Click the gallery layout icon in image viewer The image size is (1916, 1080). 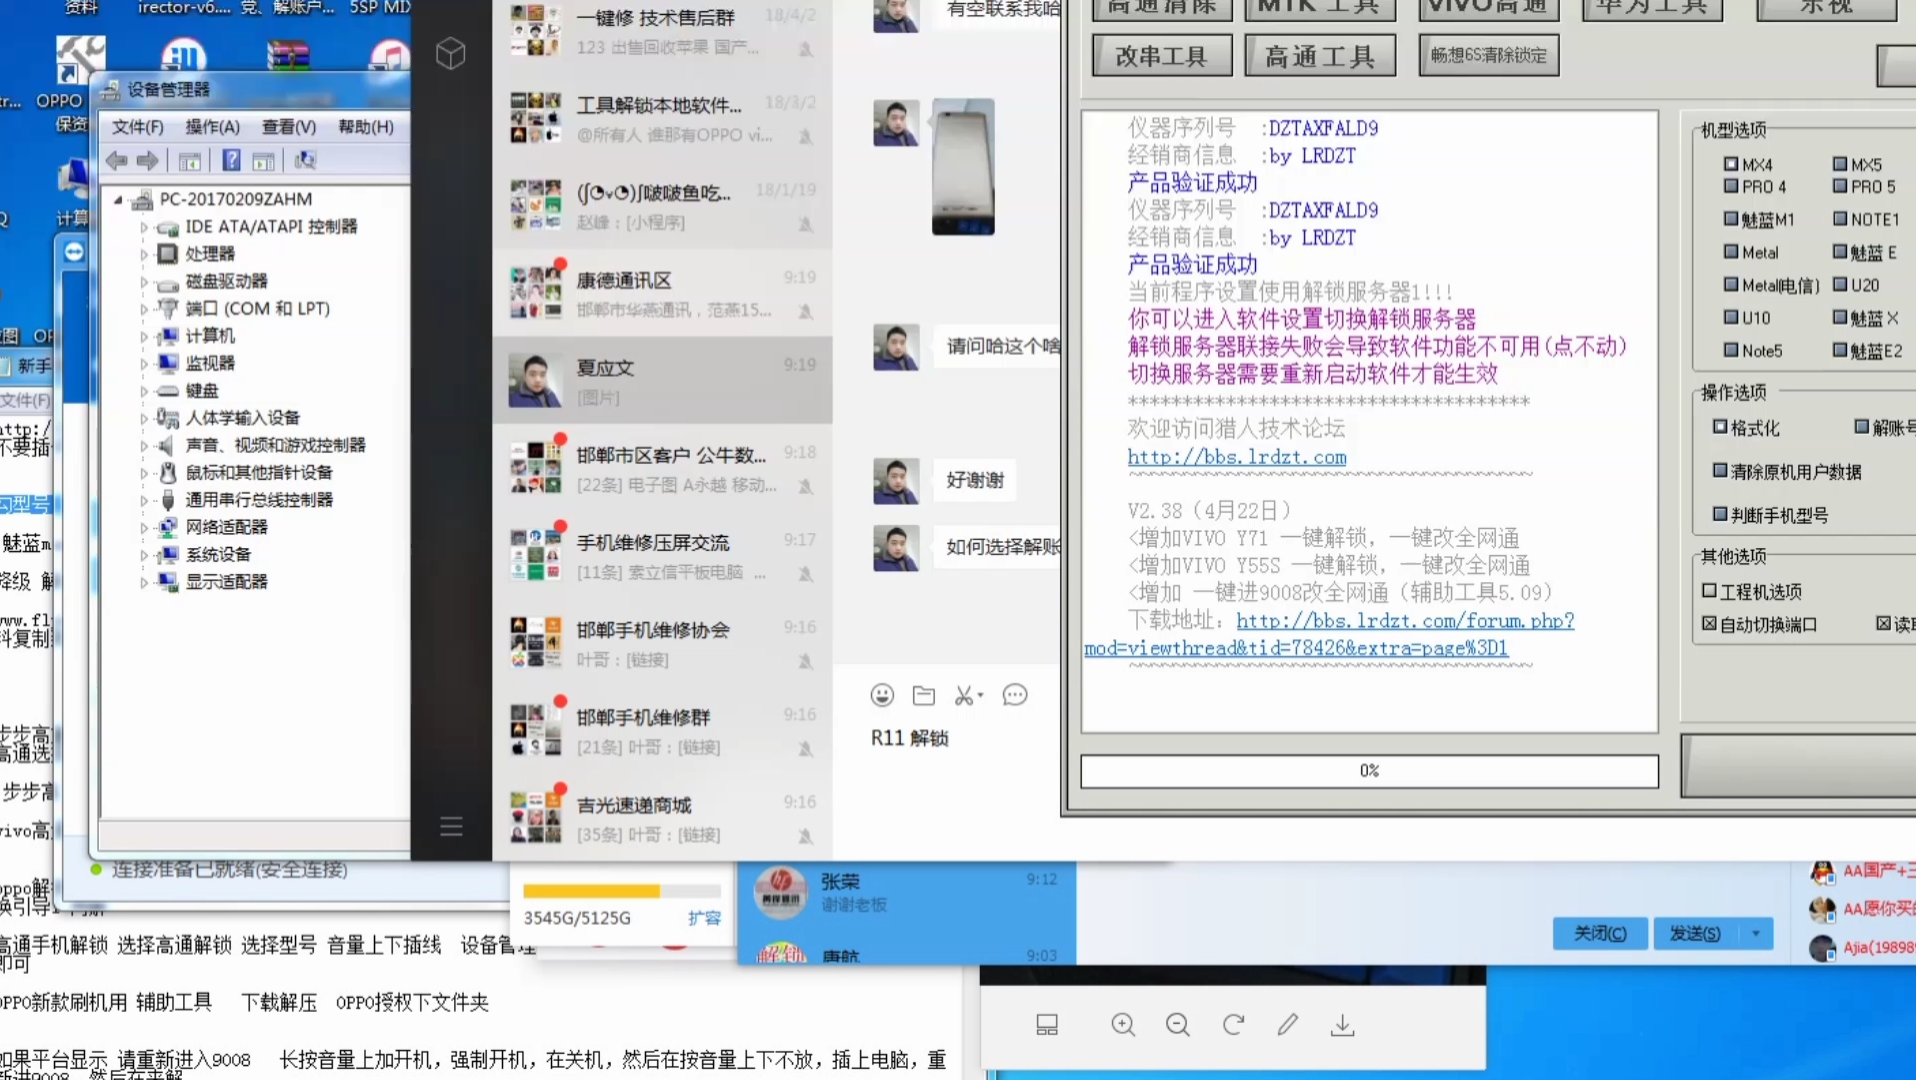tap(1047, 1025)
